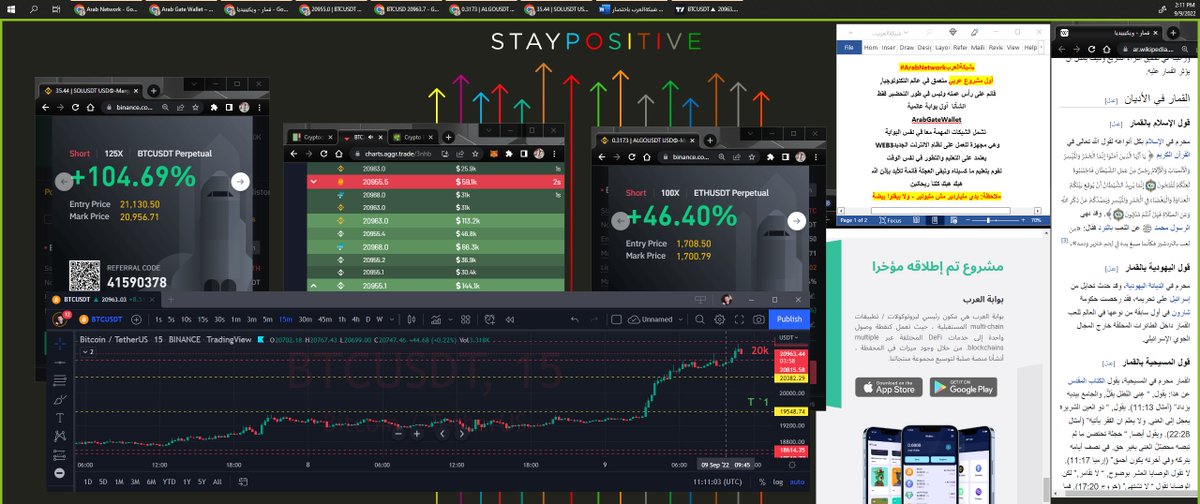
Task: Select the Fib retracement tool in TradingView
Action: tap(60, 381)
